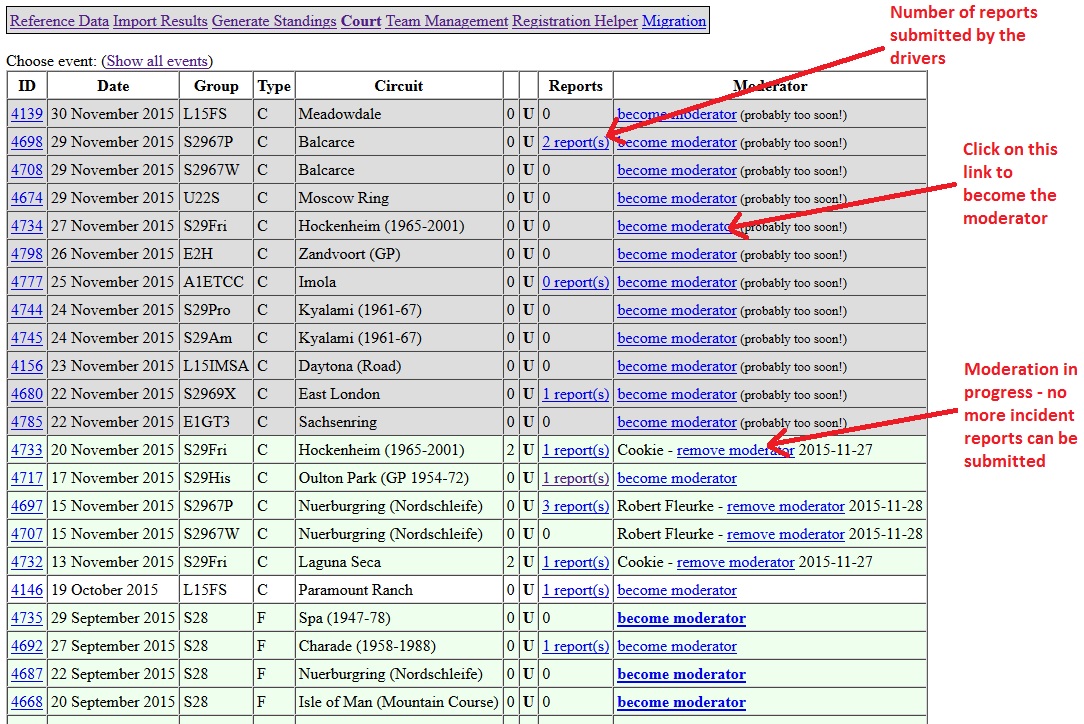The image size is (1084, 724).
Task: Open the Reference Data menu link
Action: point(59,21)
